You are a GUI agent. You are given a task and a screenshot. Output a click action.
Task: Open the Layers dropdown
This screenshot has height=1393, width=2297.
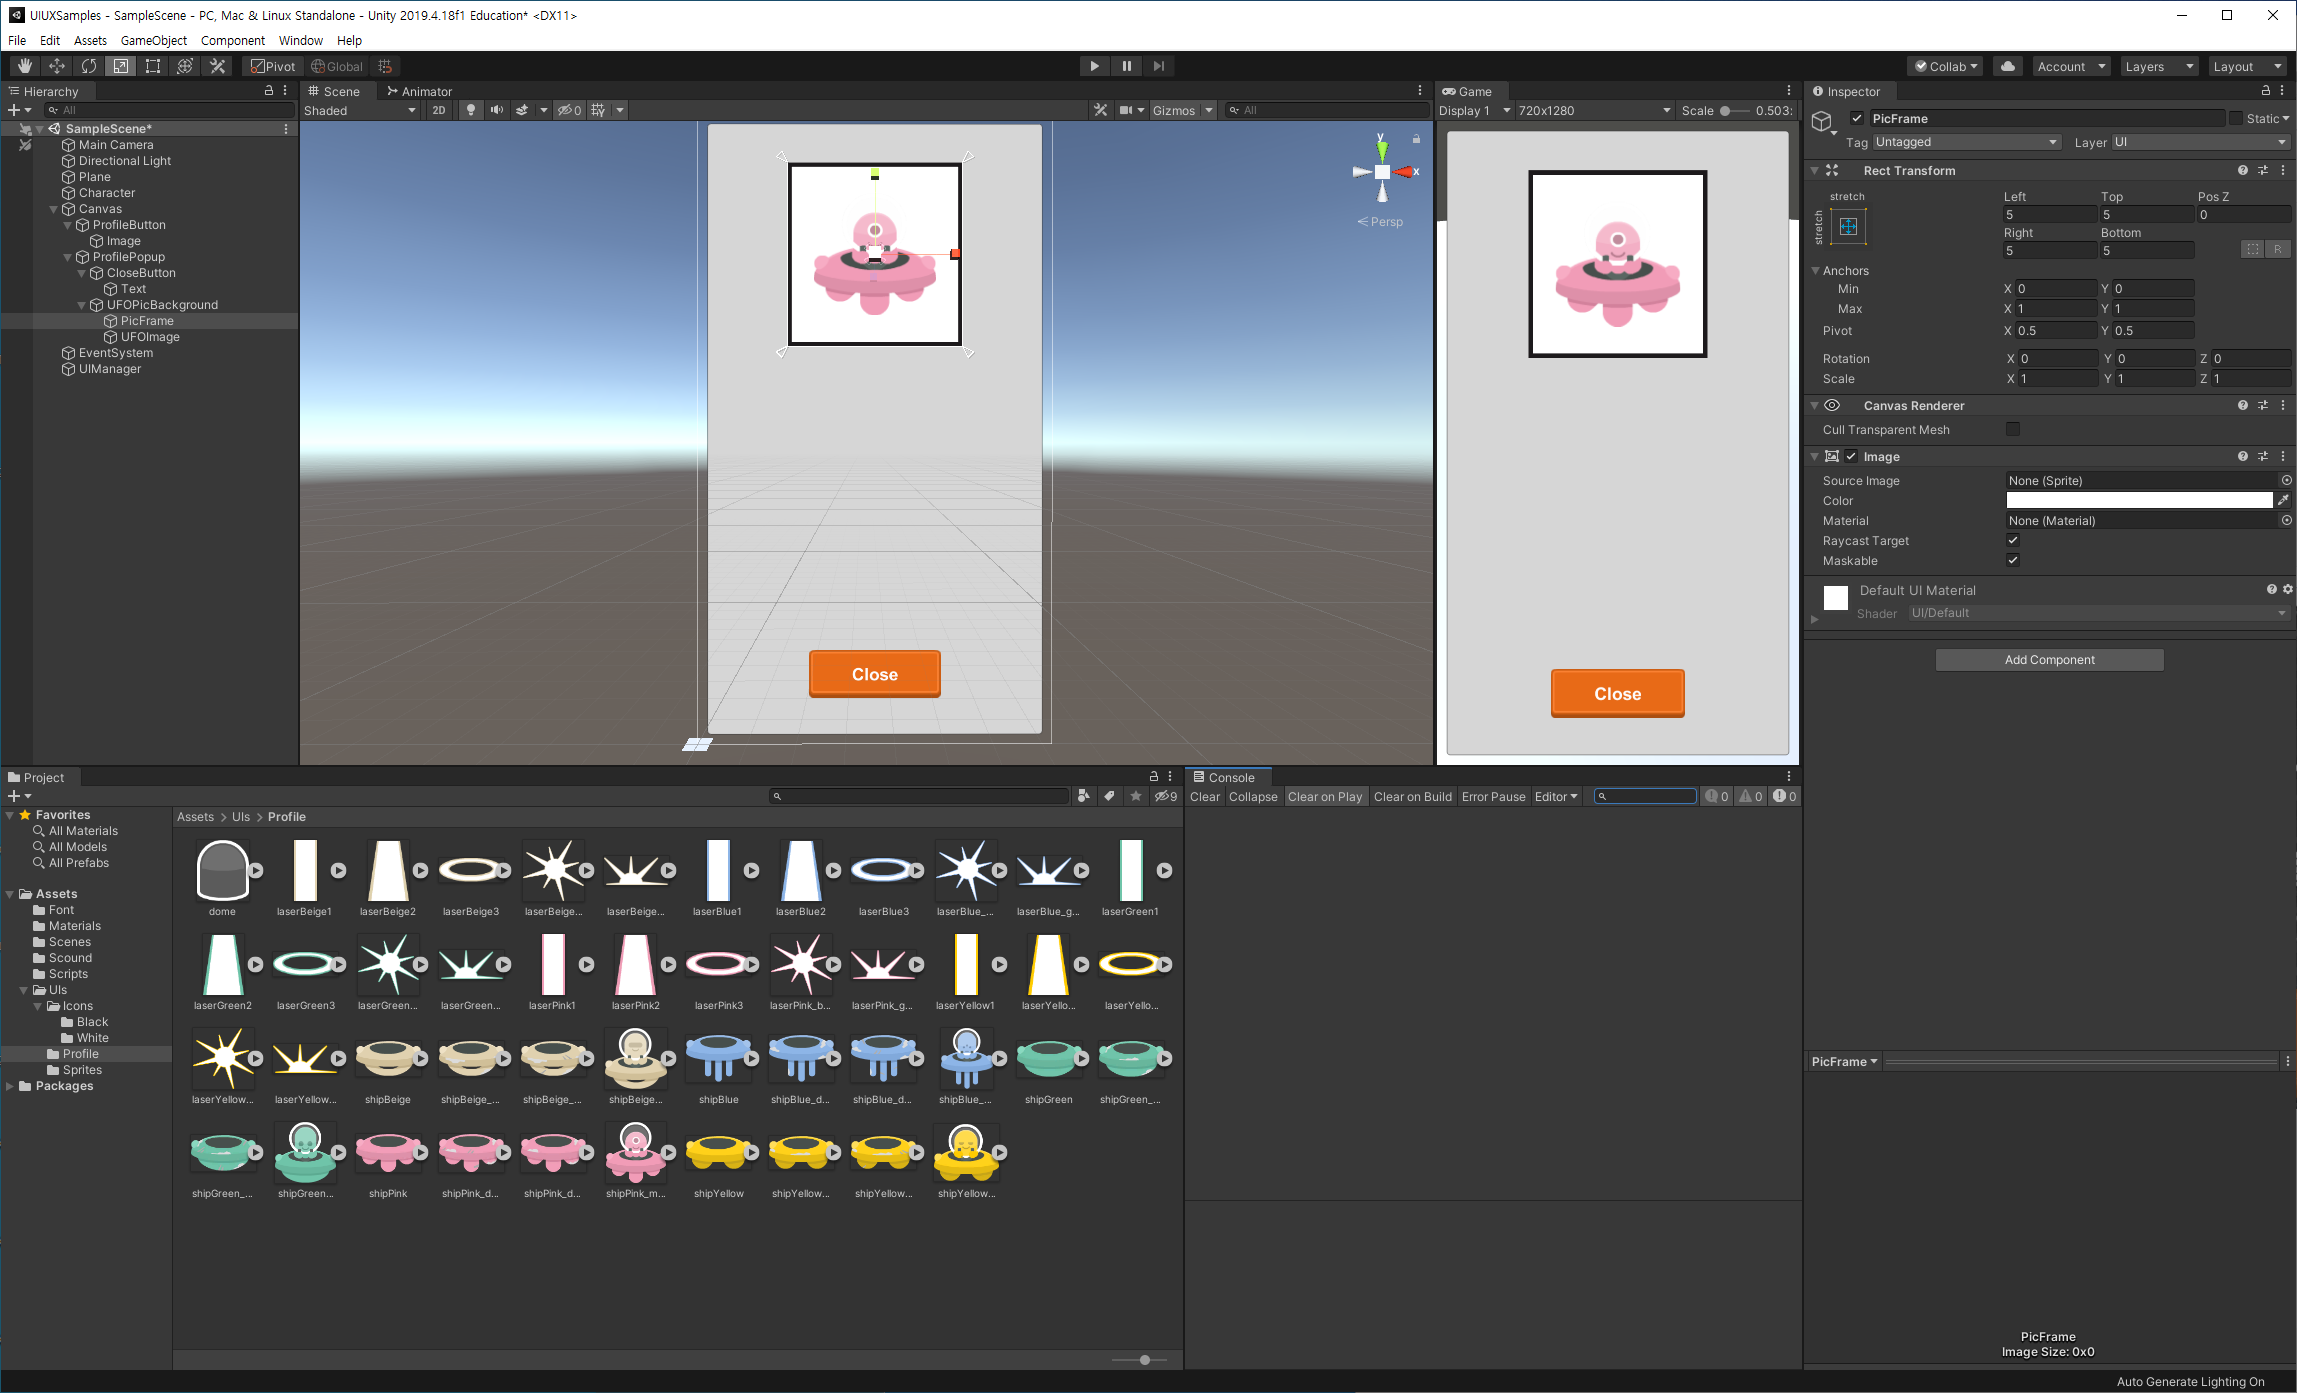point(2158,66)
